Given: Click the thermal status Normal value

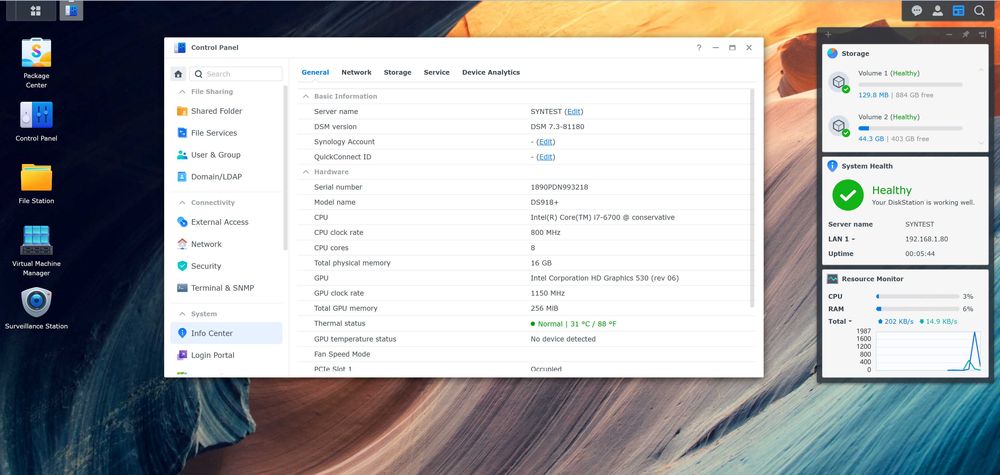Looking at the screenshot, I should pyautogui.click(x=573, y=324).
